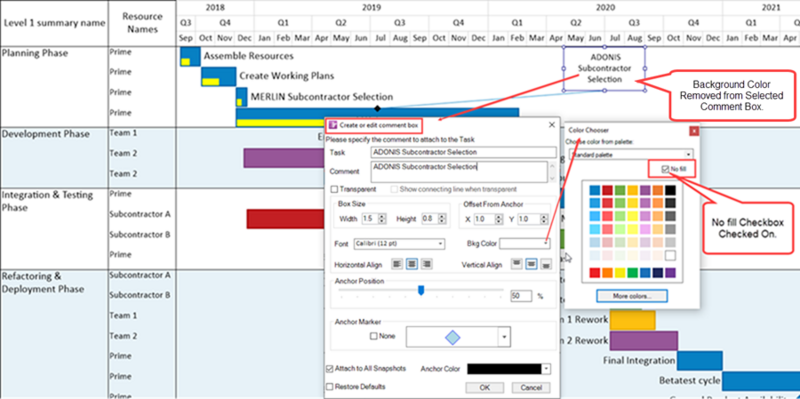The height and width of the screenshot is (399, 800).
Task: Pick the gold swatch in the top palette row
Action: click(633, 190)
